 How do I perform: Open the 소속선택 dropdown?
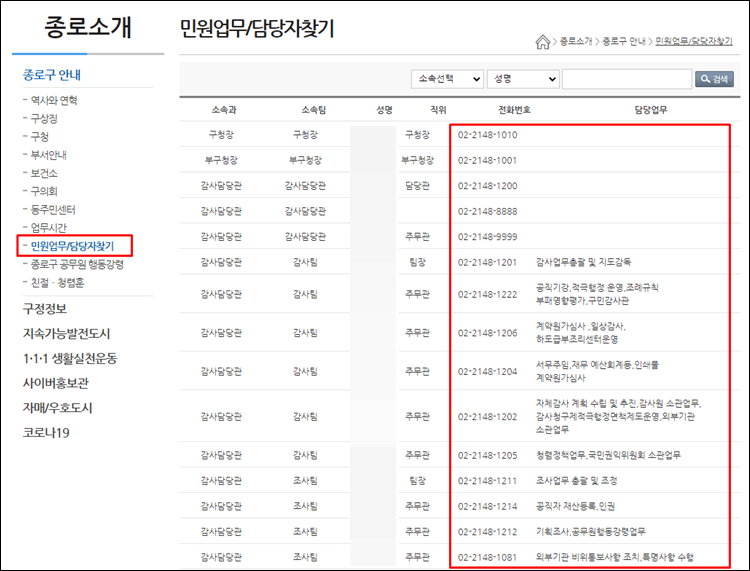[447, 79]
